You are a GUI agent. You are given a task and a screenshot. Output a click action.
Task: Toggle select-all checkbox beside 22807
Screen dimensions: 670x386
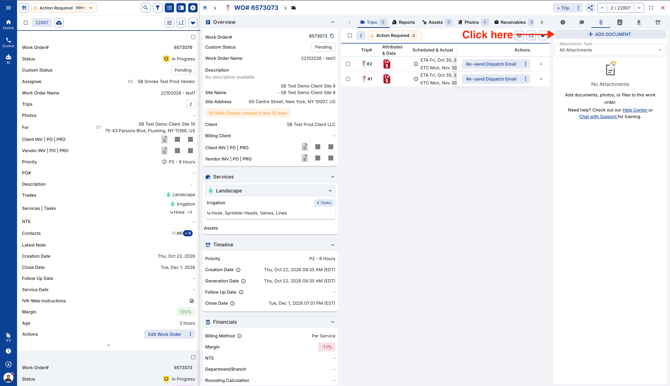pos(26,23)
